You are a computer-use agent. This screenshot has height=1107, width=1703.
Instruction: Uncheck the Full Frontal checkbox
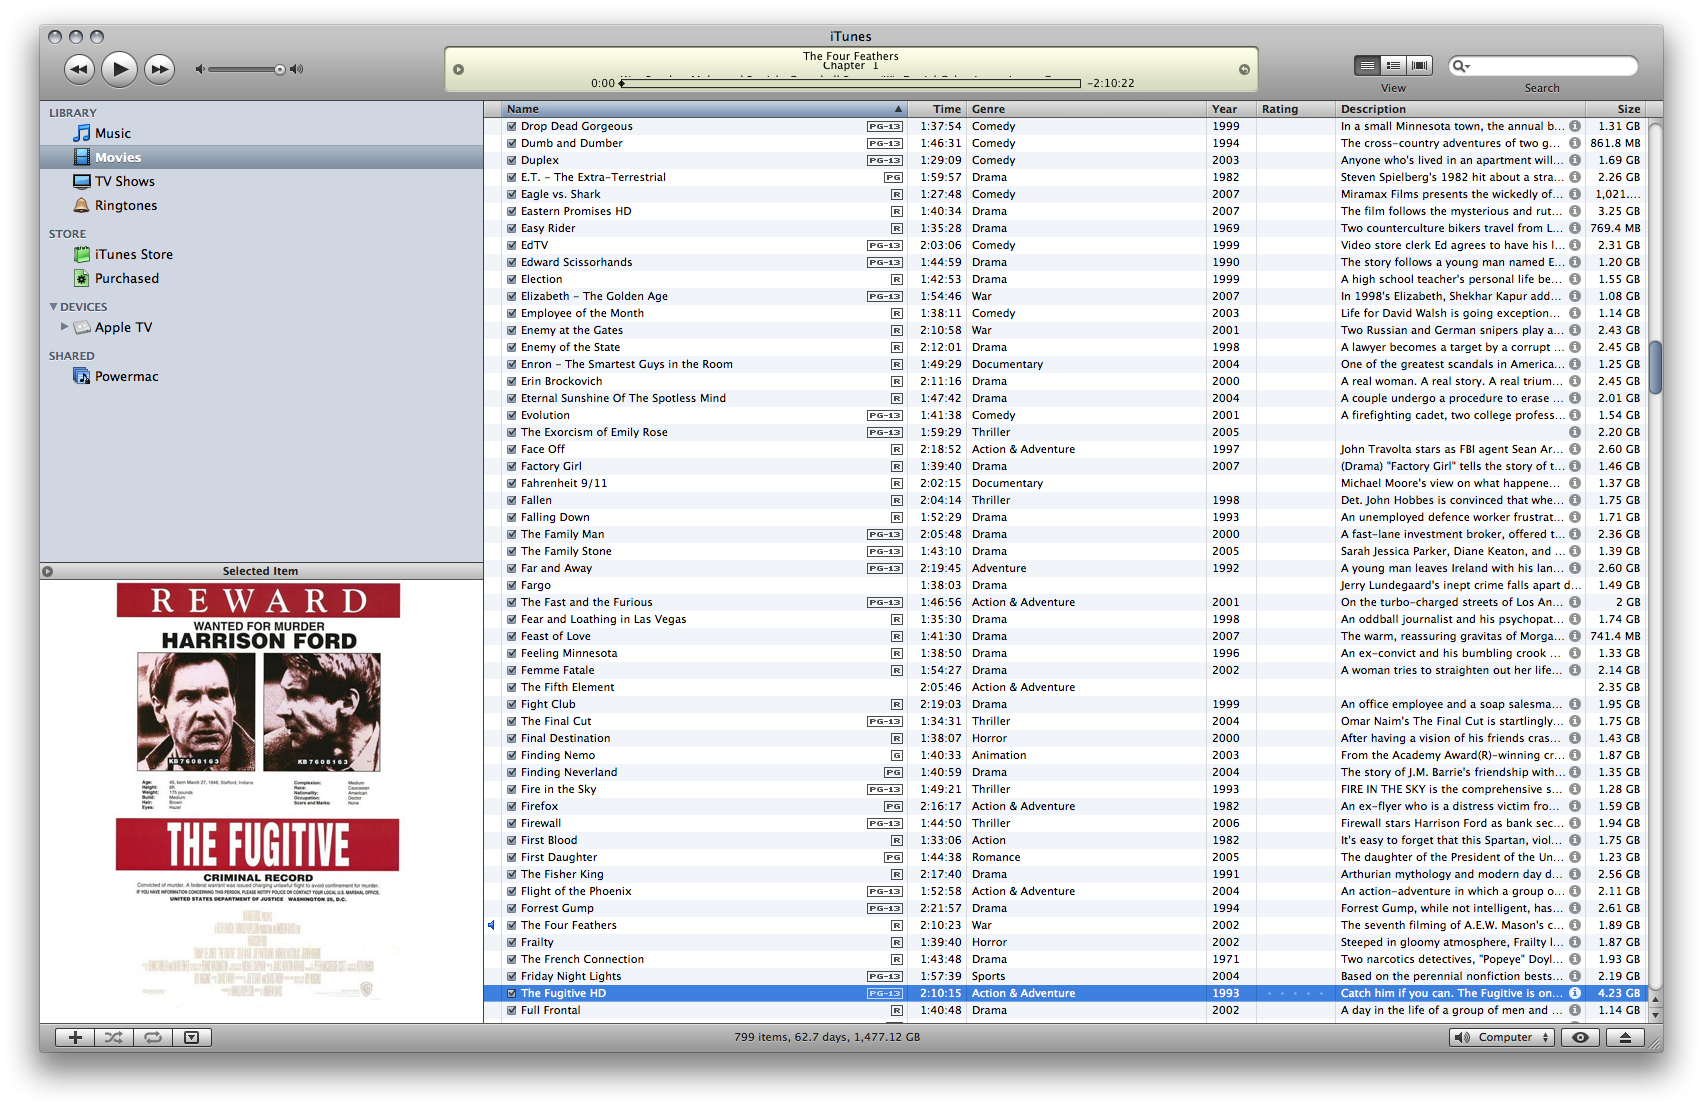pyautogui.click(x=512, y=1010)
